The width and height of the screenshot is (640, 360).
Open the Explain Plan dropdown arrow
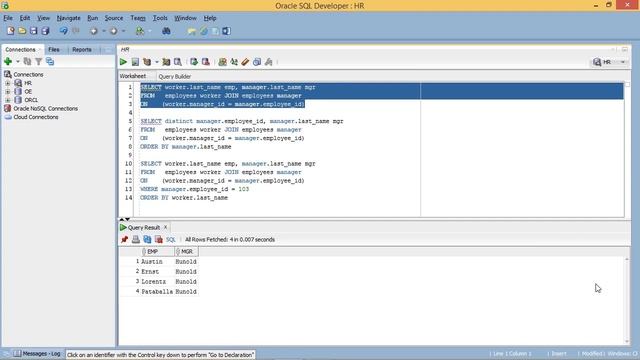pos(157,62)
